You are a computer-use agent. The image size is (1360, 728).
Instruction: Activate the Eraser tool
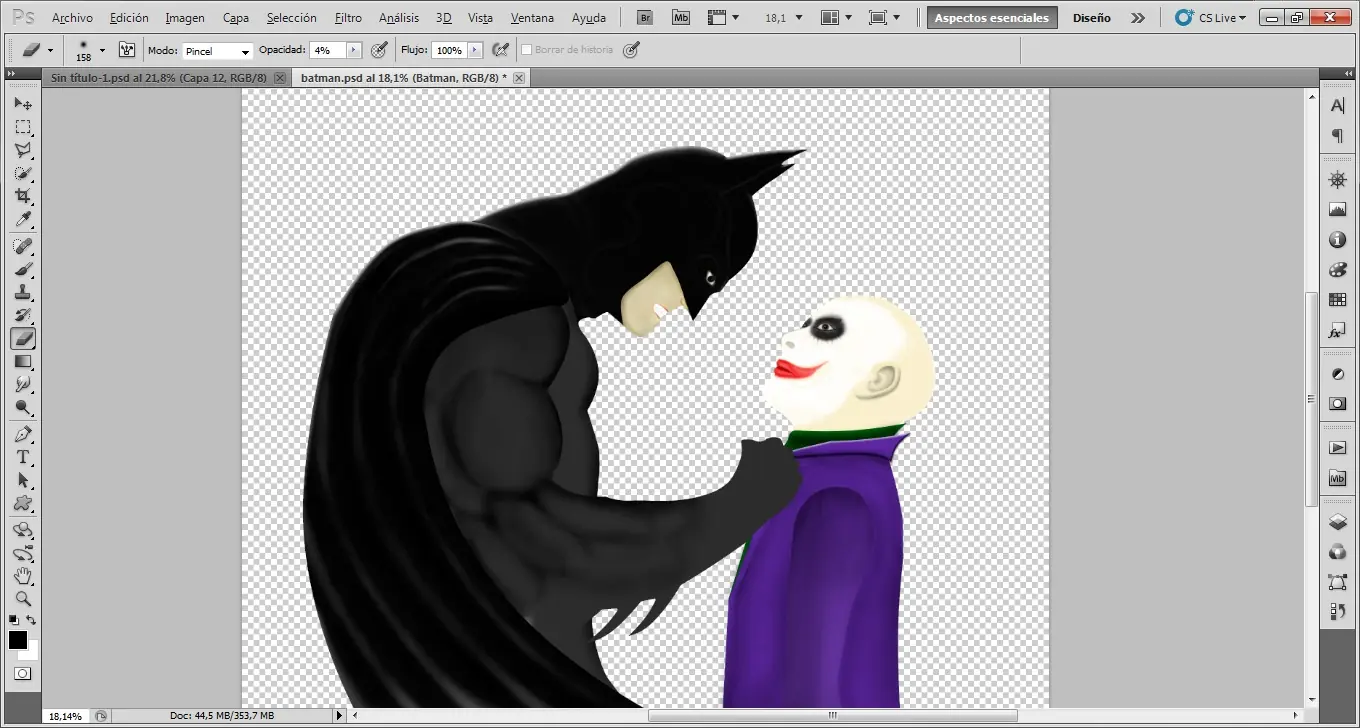[x=24, y=338]
